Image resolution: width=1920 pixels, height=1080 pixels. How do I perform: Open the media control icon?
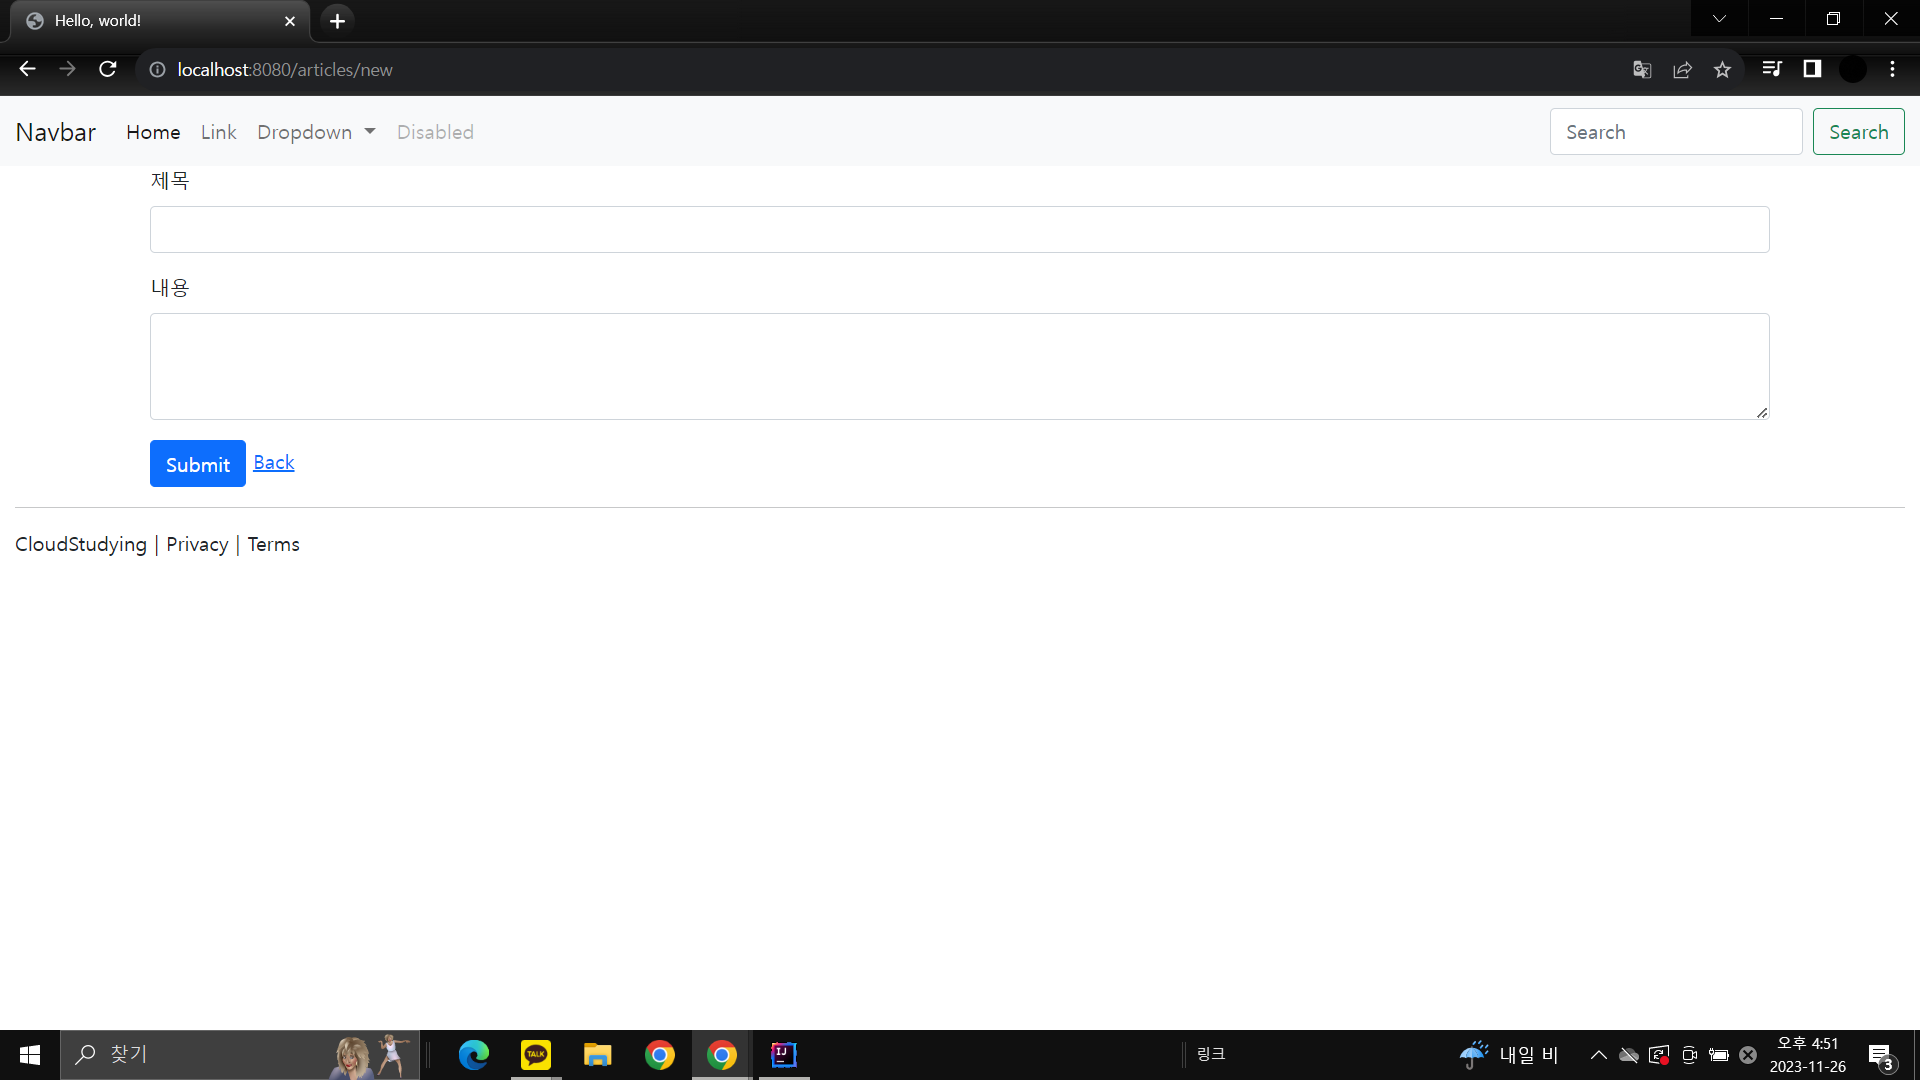(1772, 69)
